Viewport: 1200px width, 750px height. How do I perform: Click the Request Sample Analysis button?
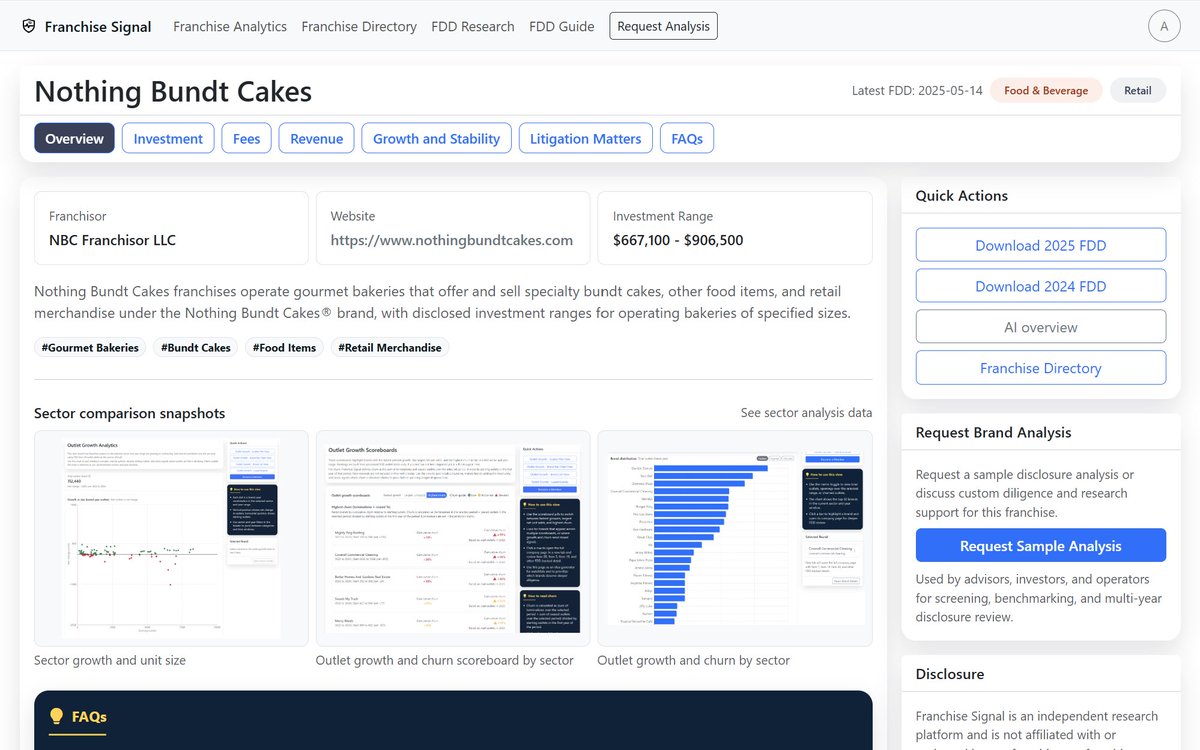pyautogui.click(x=1041, y=546)
